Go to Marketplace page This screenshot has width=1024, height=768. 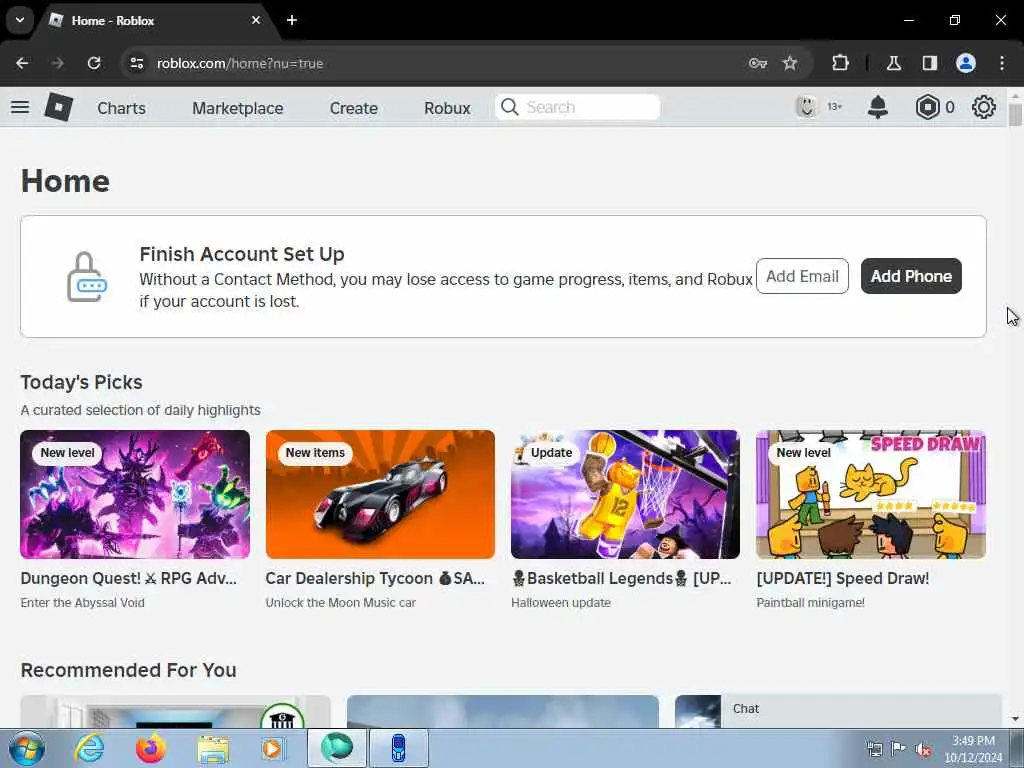(x=238, y=108)
